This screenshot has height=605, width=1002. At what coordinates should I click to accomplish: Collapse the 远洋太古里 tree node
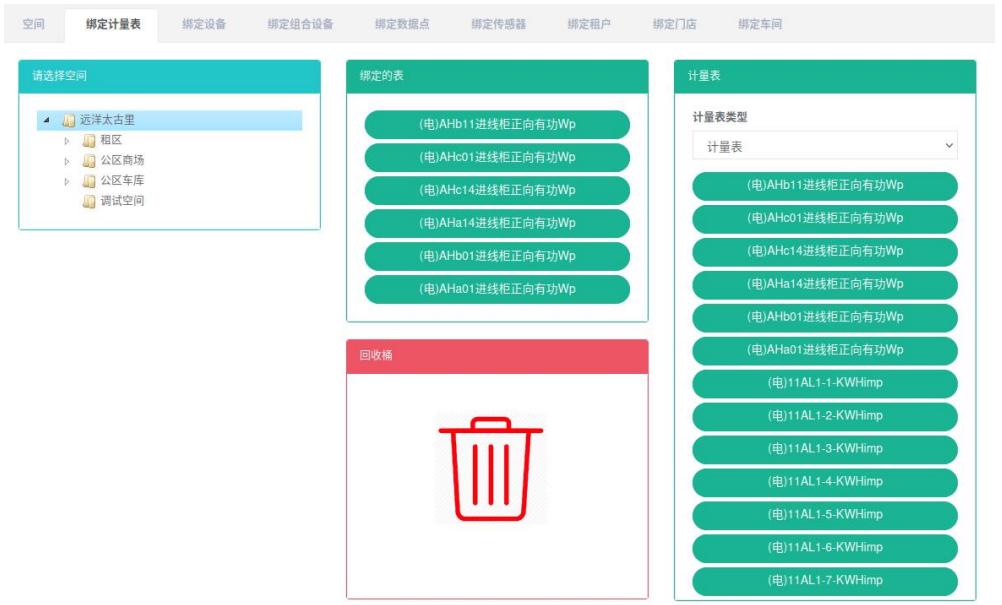47,121
